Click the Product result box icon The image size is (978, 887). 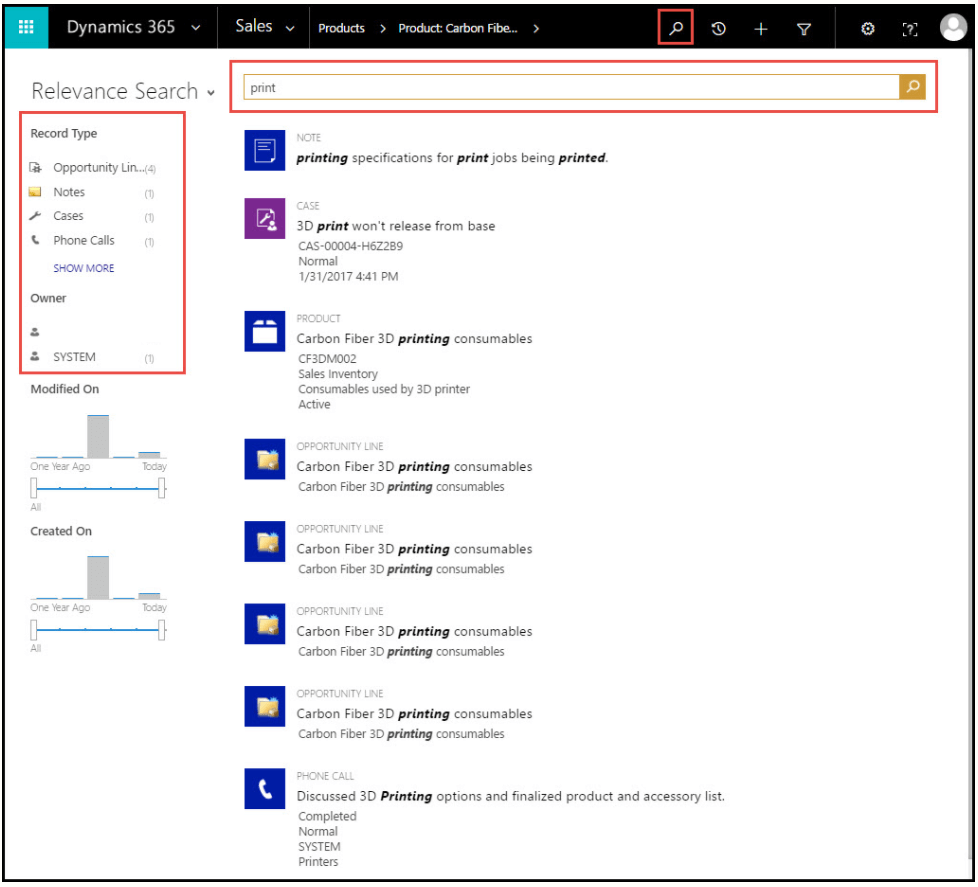point(264,331)
